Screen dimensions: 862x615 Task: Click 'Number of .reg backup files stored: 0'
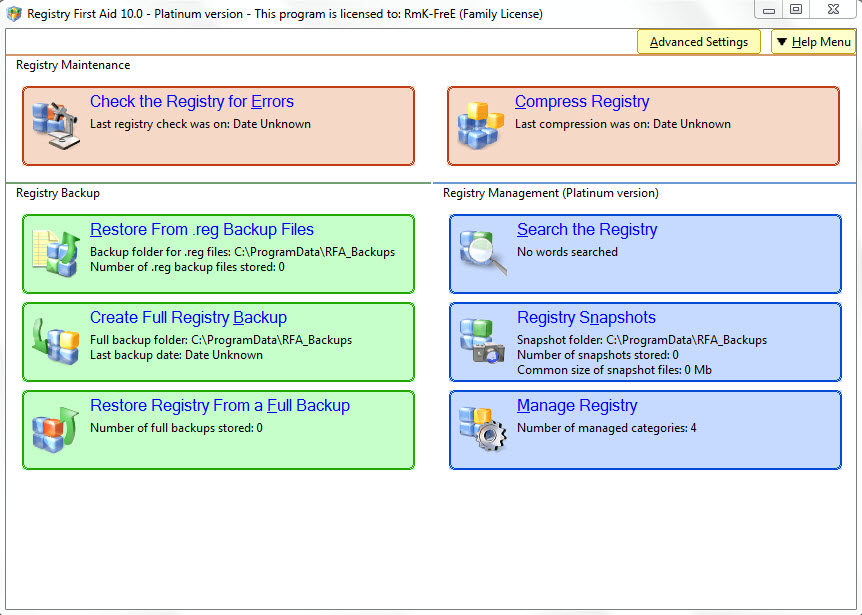click(x=187, y=267)
